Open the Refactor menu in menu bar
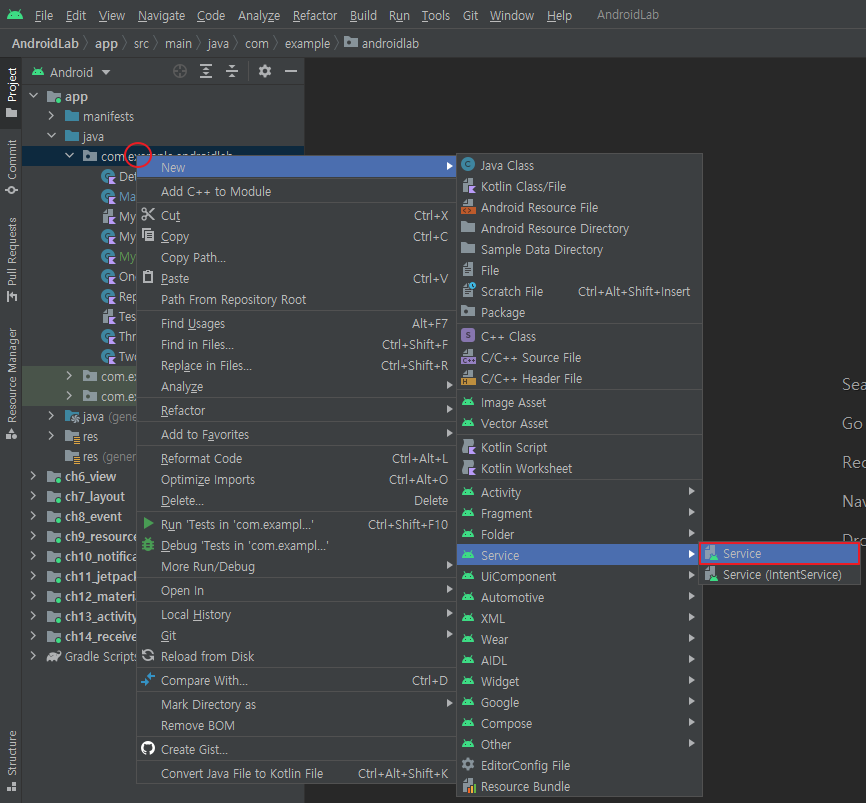Image resolution: width=866 pixels, height=803 pixels. click(x=315, y=15)
